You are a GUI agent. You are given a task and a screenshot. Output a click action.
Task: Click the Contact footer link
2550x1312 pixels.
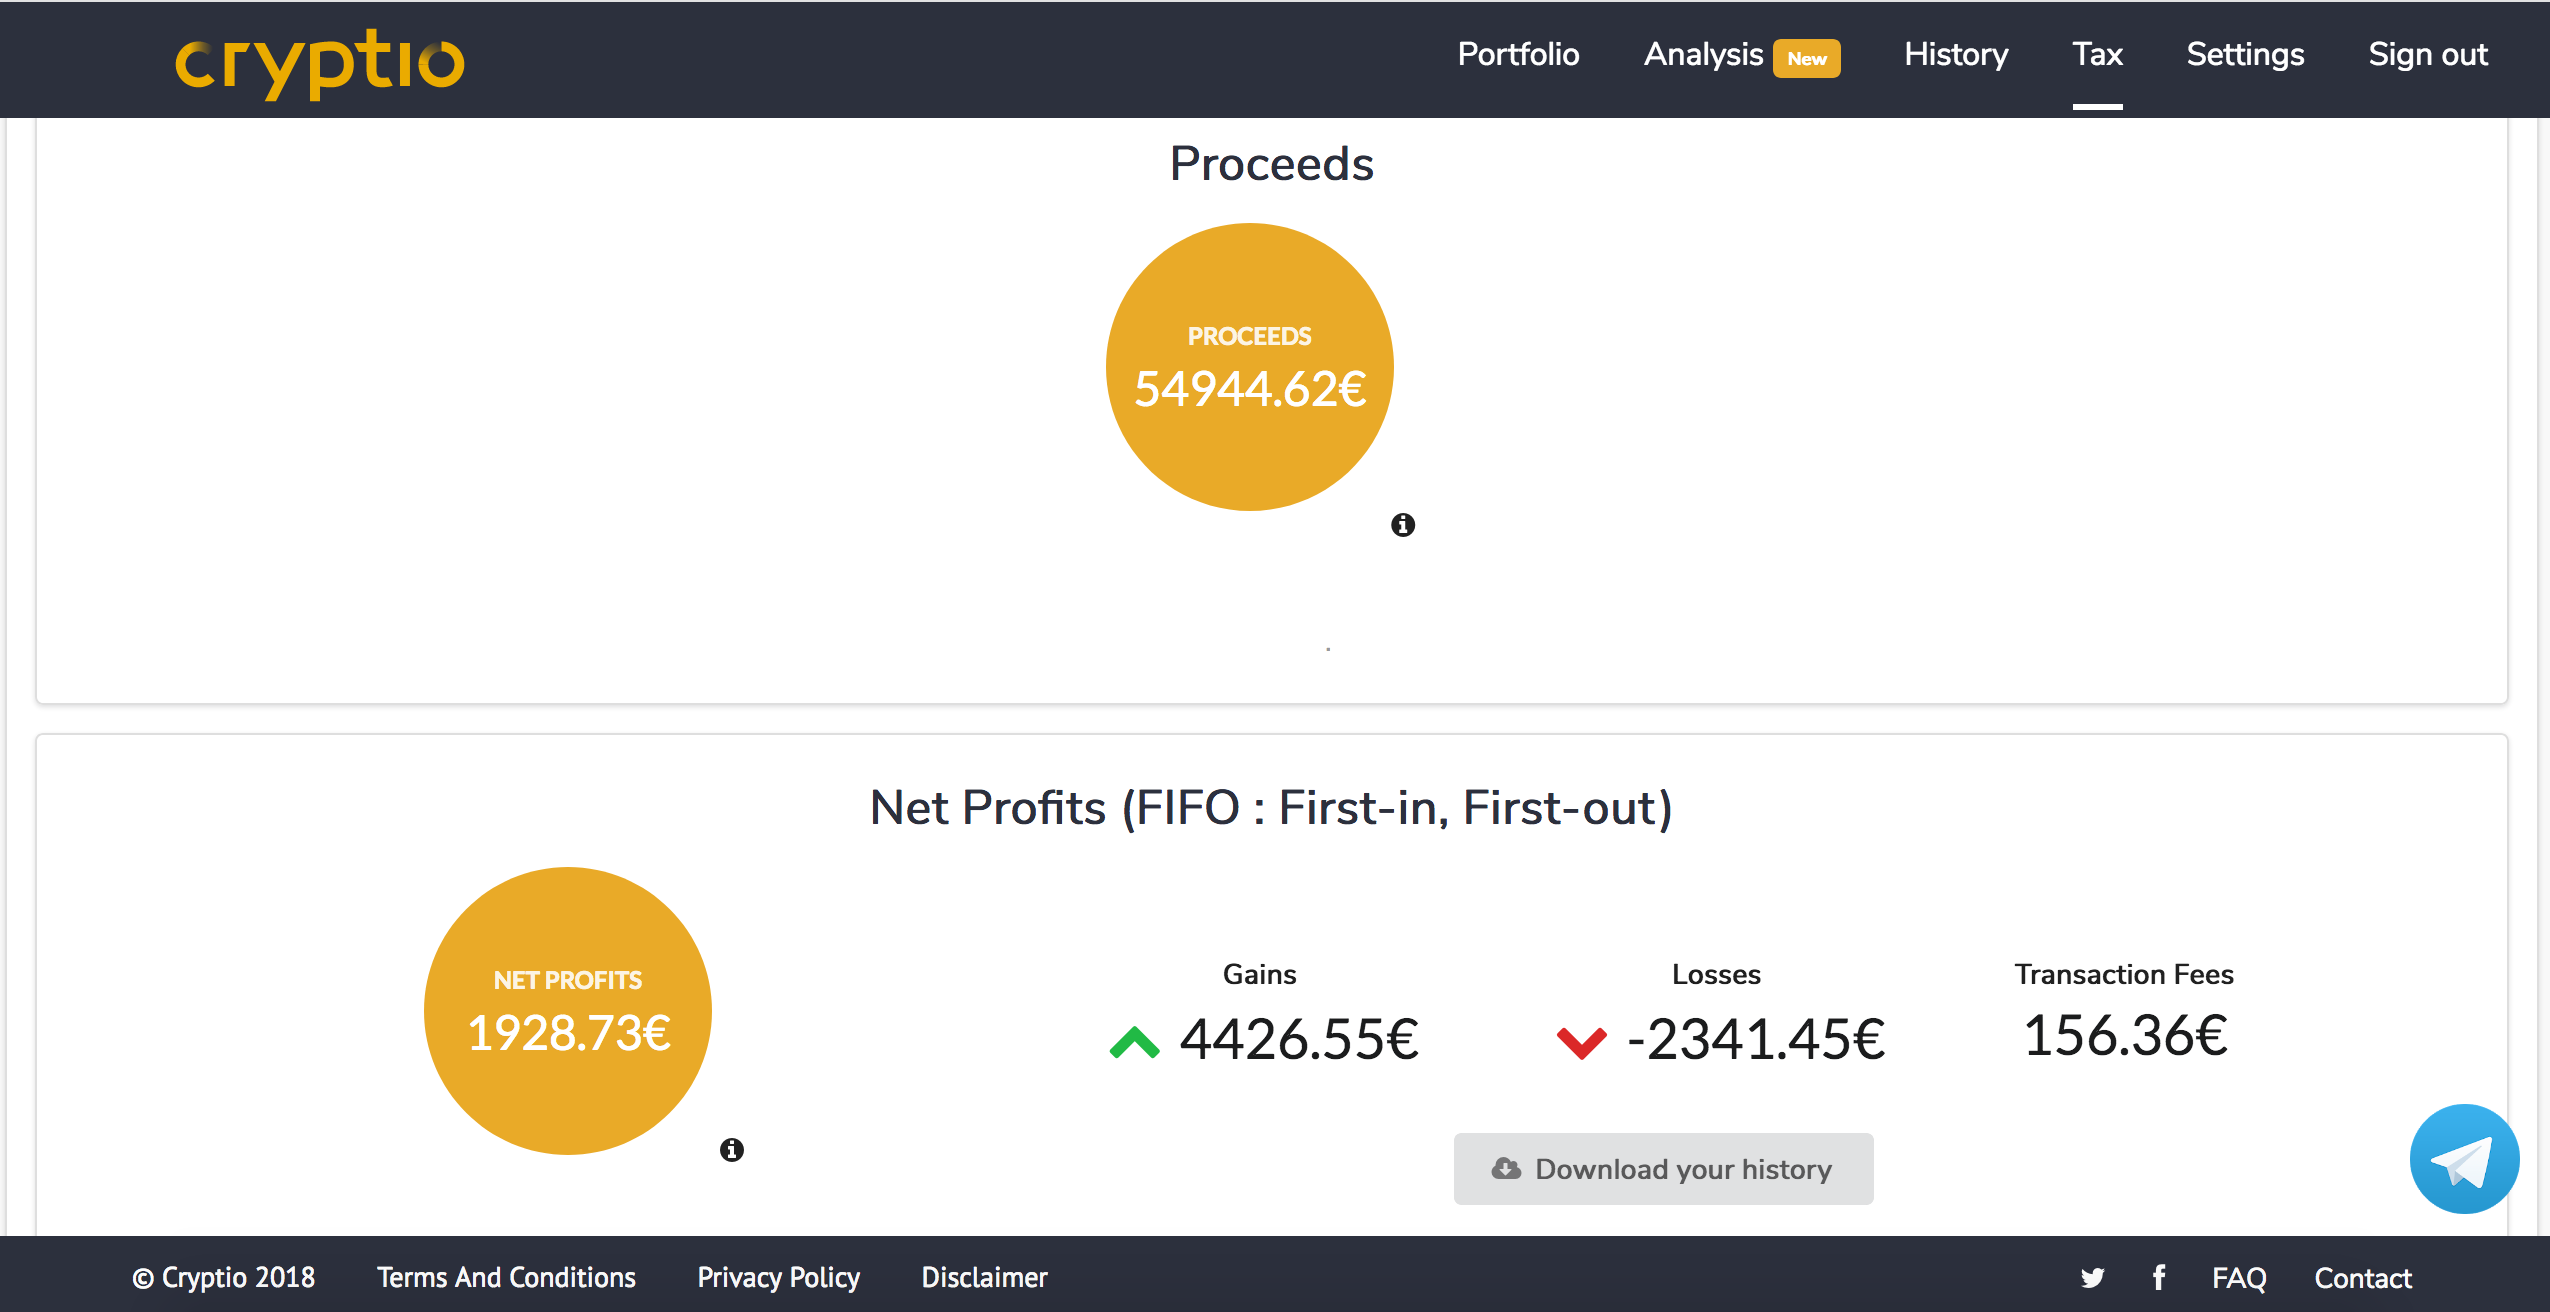click(x=2362, y=1277)
